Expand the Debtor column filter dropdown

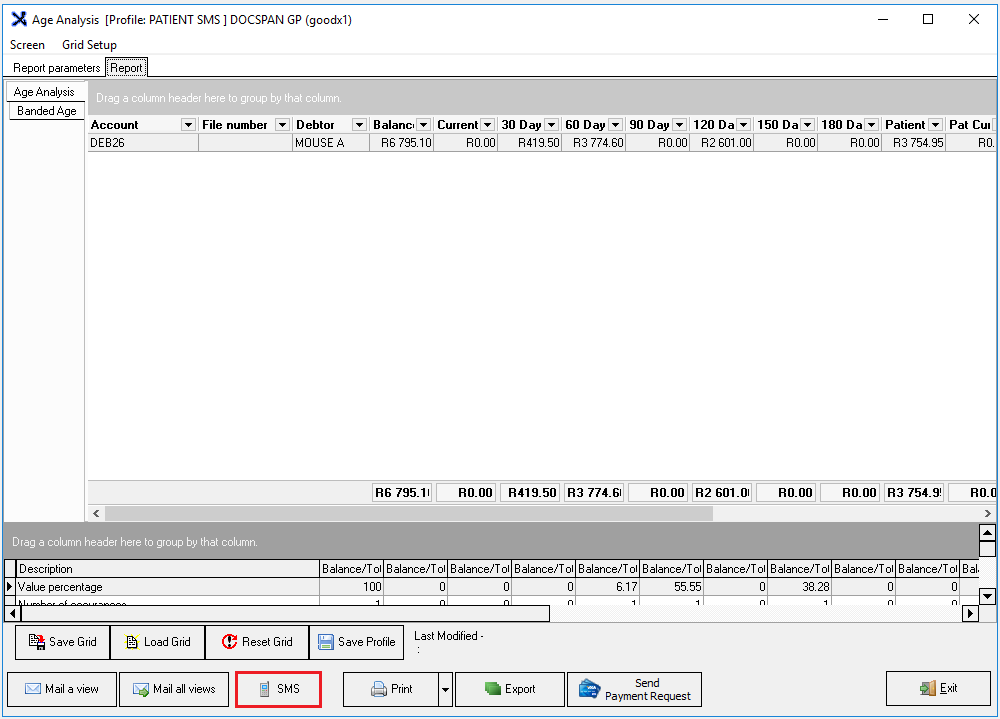(359, 125)
